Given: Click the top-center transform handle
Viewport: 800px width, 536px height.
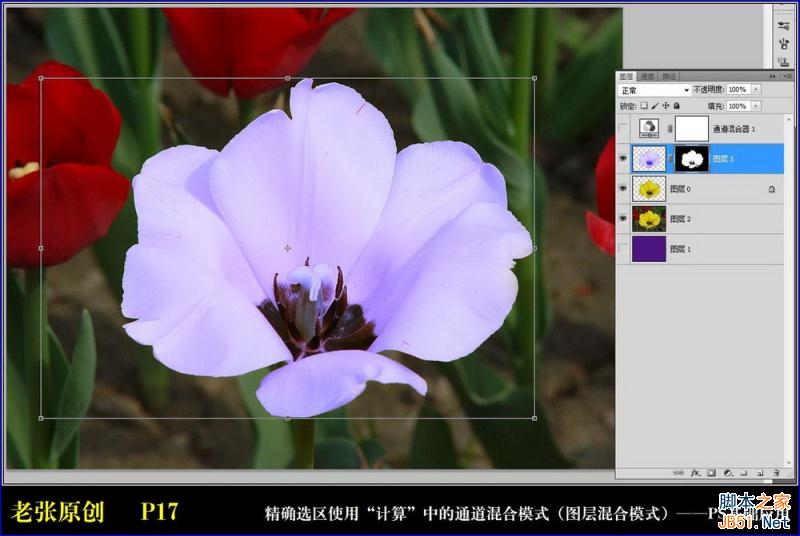Looking at the screenshot, I should click(x=288, y=79).
